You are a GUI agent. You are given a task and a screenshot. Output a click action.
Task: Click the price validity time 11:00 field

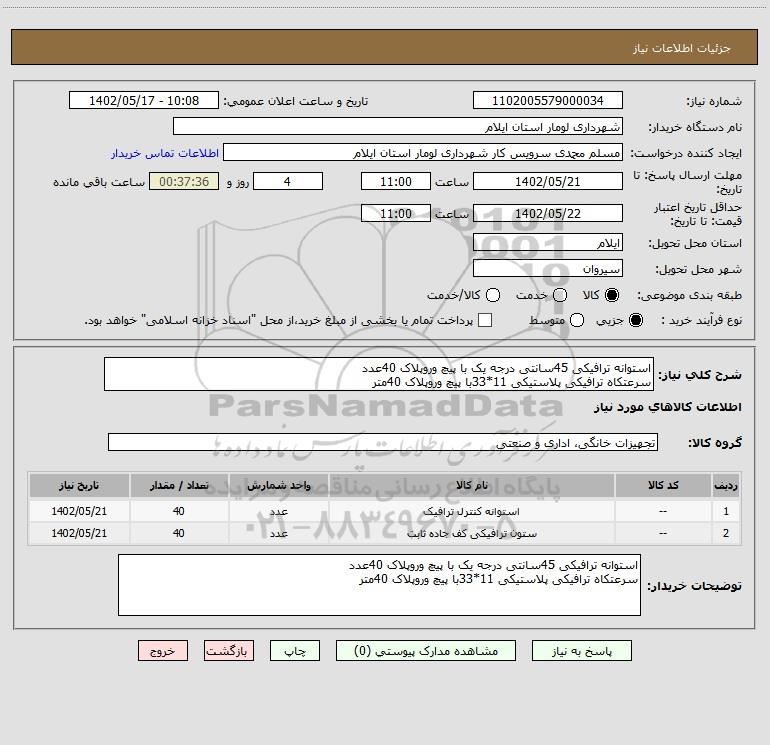tap(396, 213)
